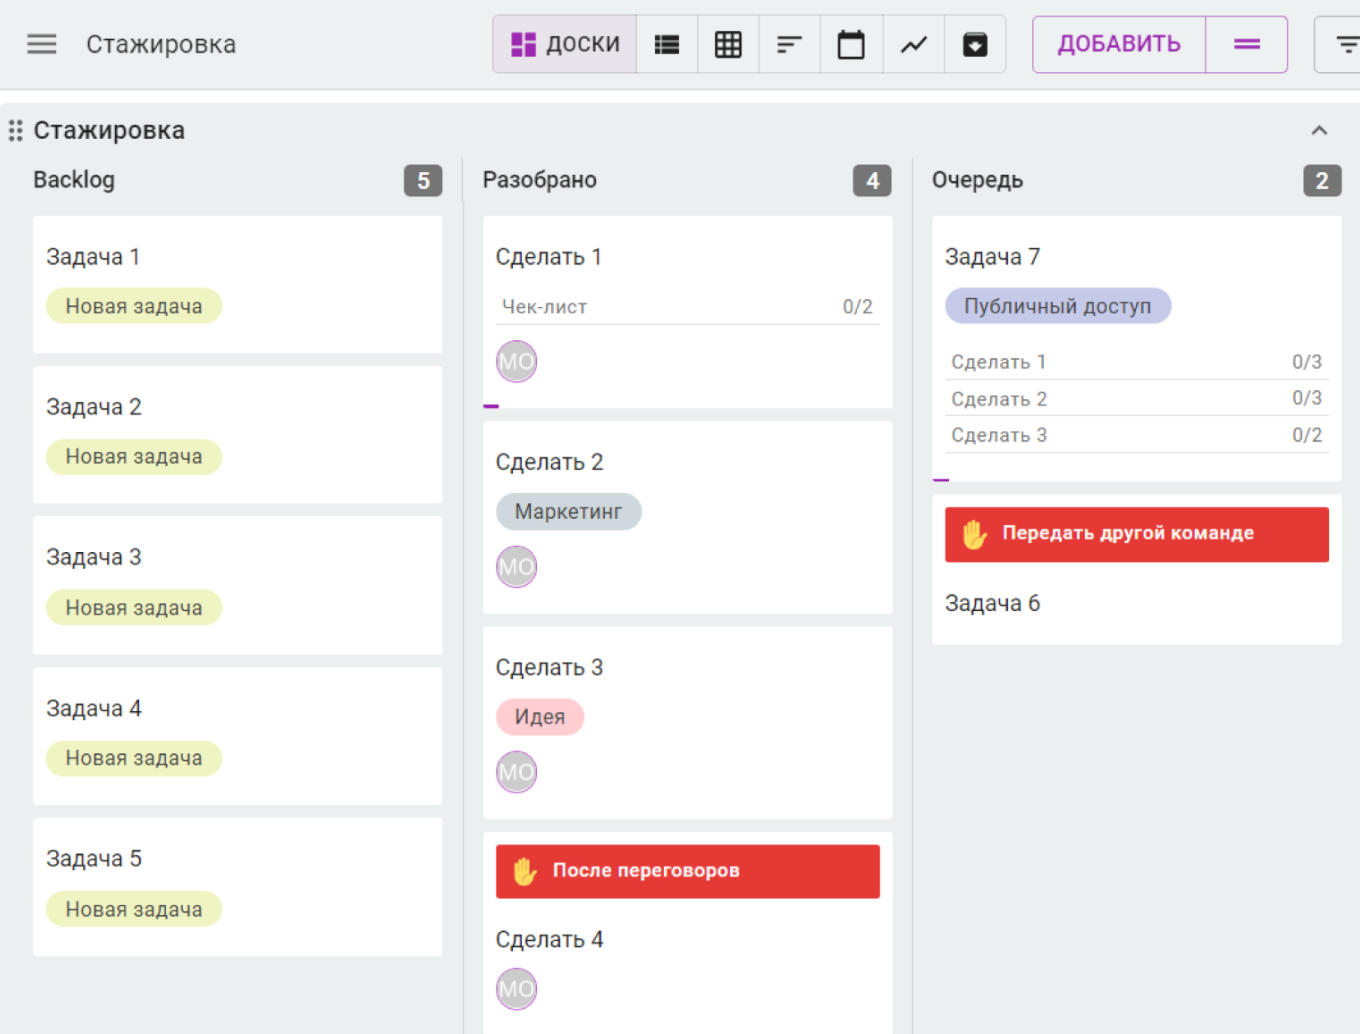Viewport: 1360px width, 1034px height.
Task: Open the calendar view
Action: tap(851, 44)
